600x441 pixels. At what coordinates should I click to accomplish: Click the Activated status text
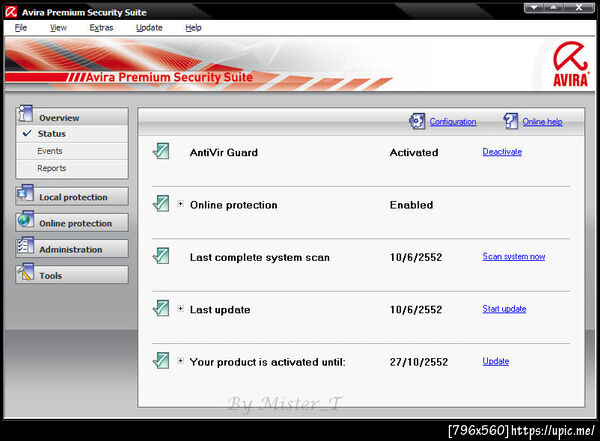pyautogui.click(x=414, y=152)
